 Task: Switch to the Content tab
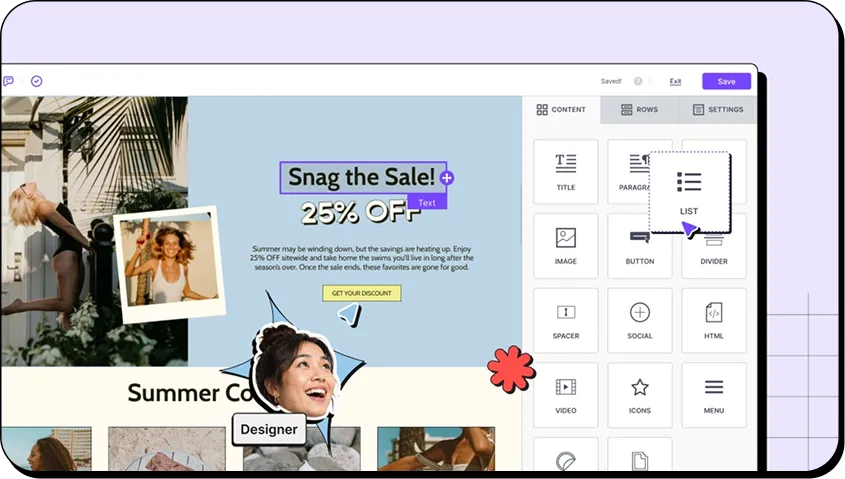[x=561, y=109]
